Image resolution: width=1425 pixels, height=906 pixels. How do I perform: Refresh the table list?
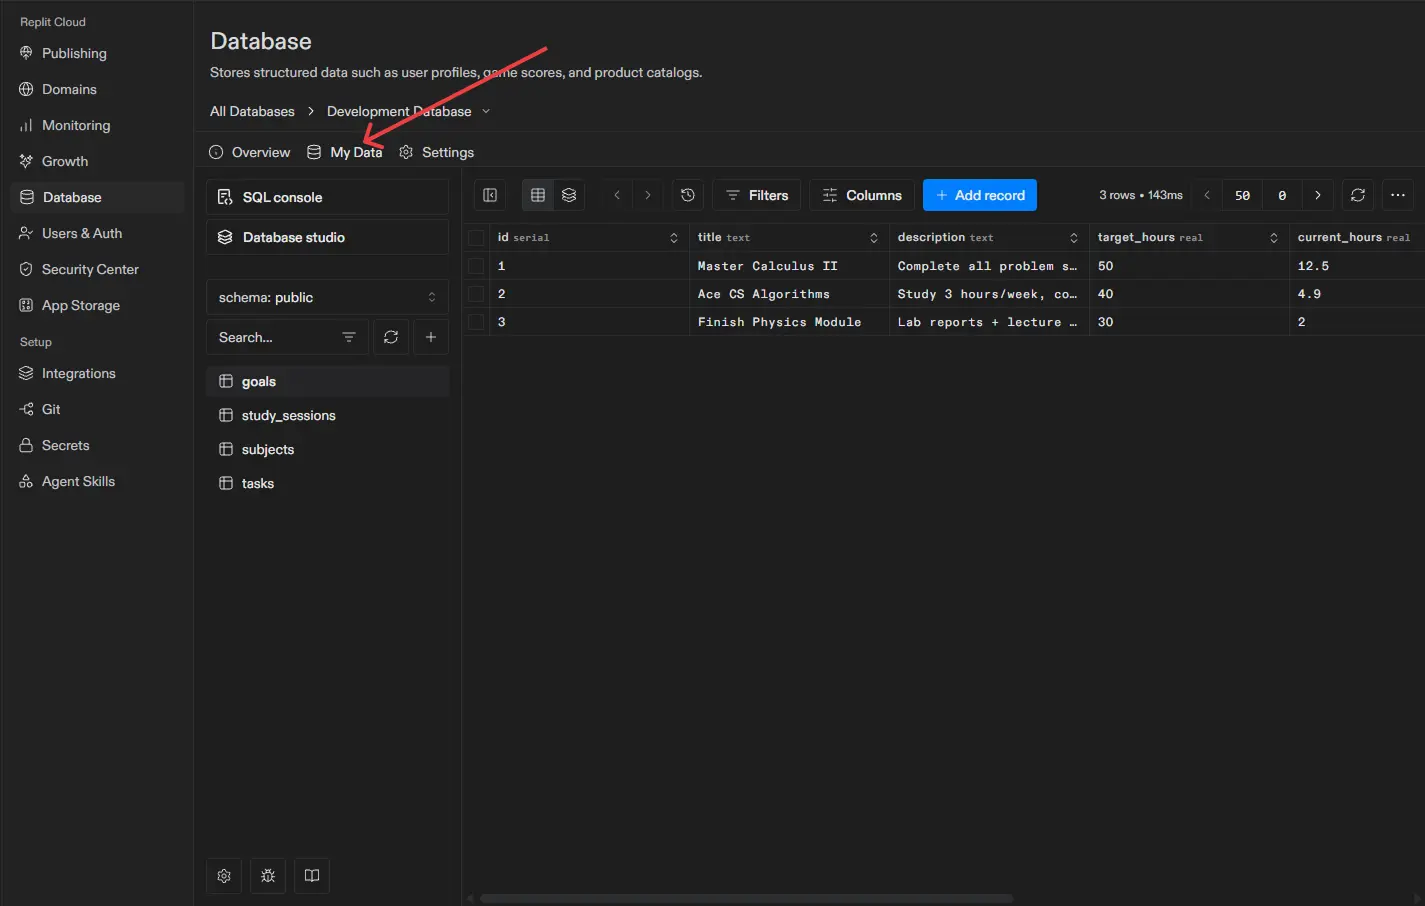391,337
